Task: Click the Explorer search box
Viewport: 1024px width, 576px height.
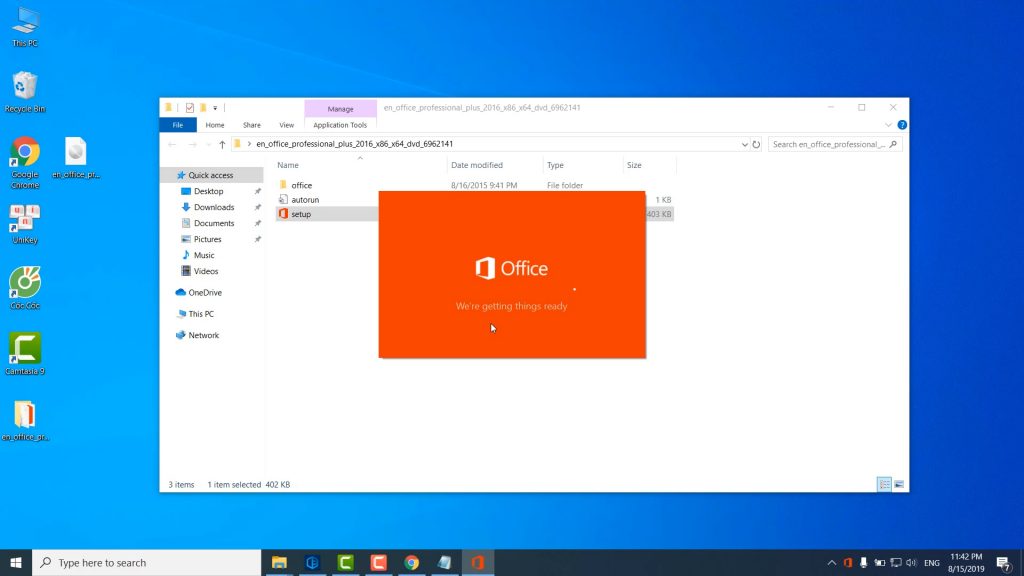Action: coord(835,144)
